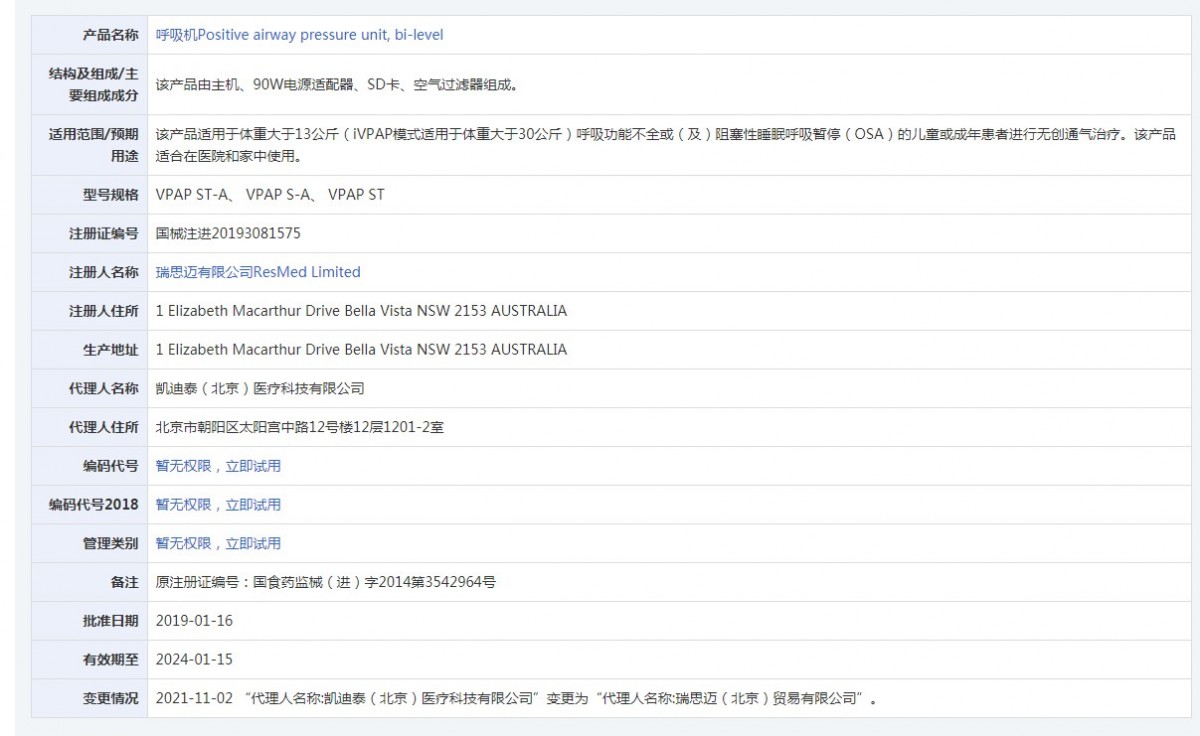This screenshot has width=1200, height=736.
Task: Click the 备注 row label
Action: pyautogui.click(x=124, y=582)
